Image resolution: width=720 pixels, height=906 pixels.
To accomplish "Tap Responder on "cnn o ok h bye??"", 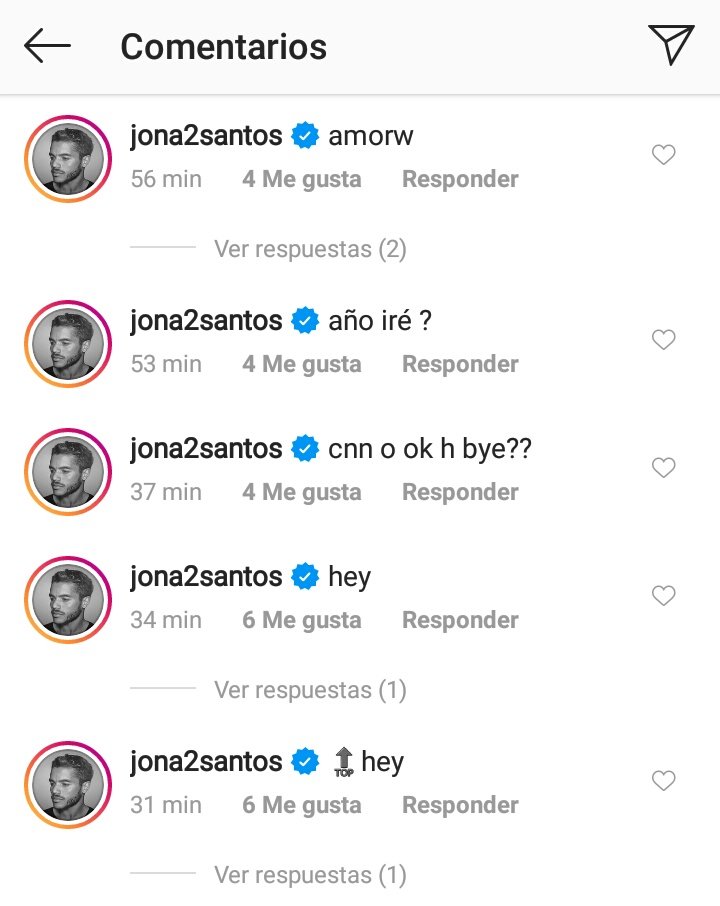I will 460,493.
